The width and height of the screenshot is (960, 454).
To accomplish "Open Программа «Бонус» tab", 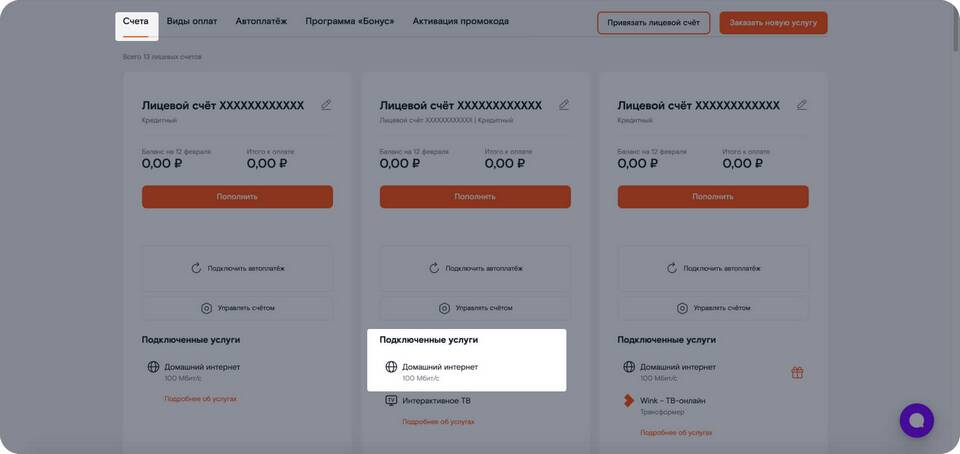I will click(349, 21).
